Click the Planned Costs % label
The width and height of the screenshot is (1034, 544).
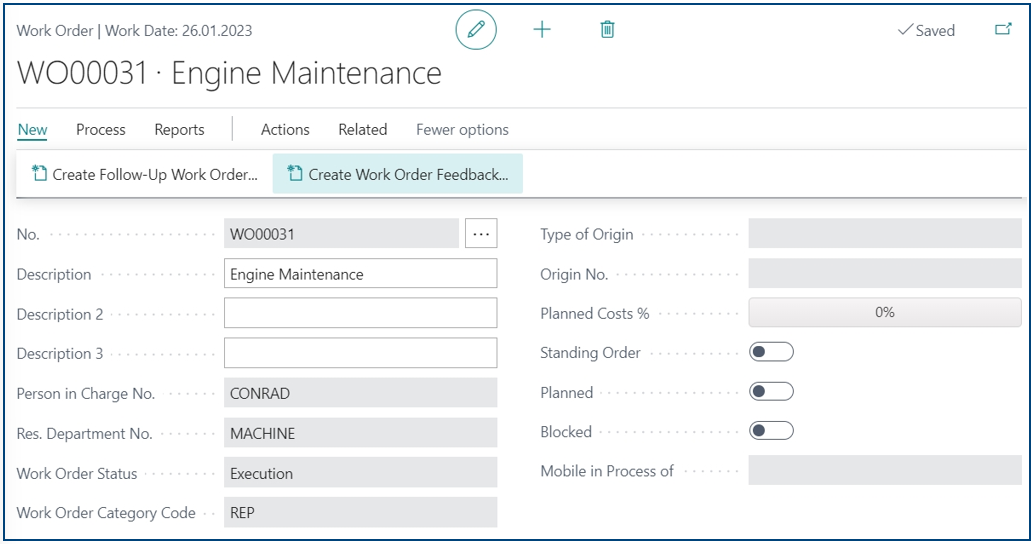(x=595, y=313)
